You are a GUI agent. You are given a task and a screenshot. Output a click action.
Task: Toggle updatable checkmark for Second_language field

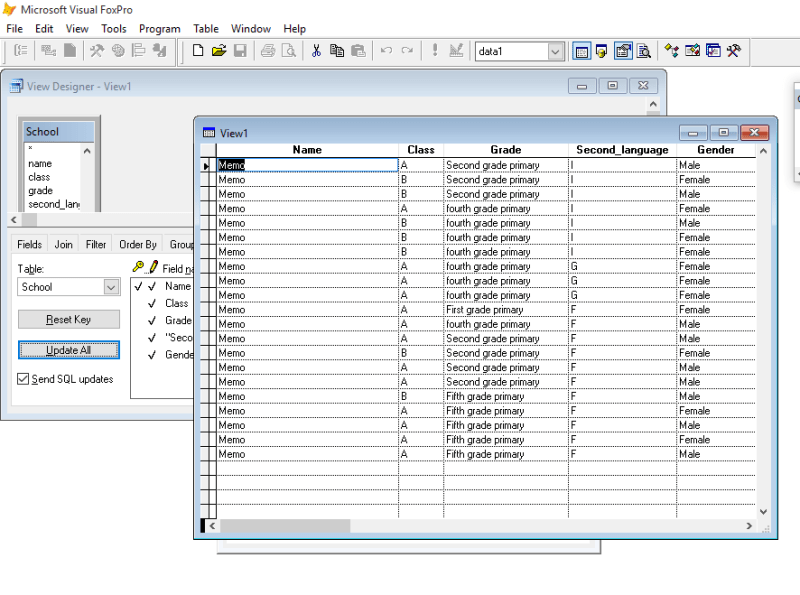(152, 338)
